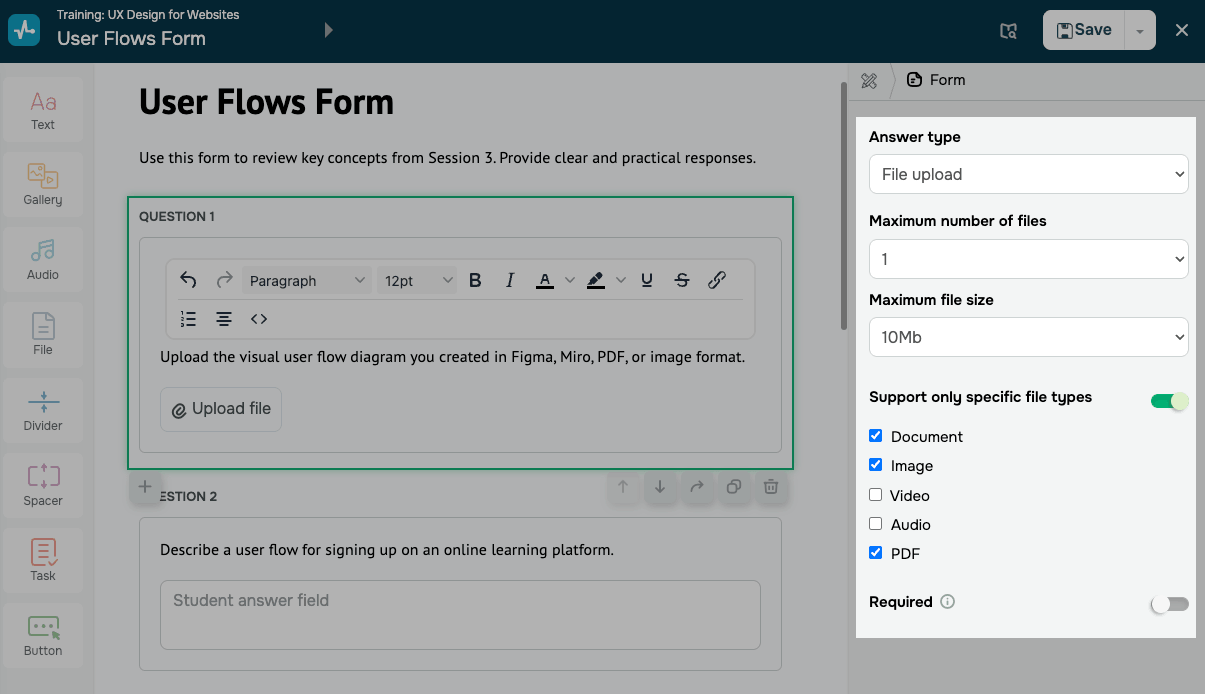This screenshot has width=1205, height=694.
Task: Click the undo arrow in editor
Action: (188, 281)
